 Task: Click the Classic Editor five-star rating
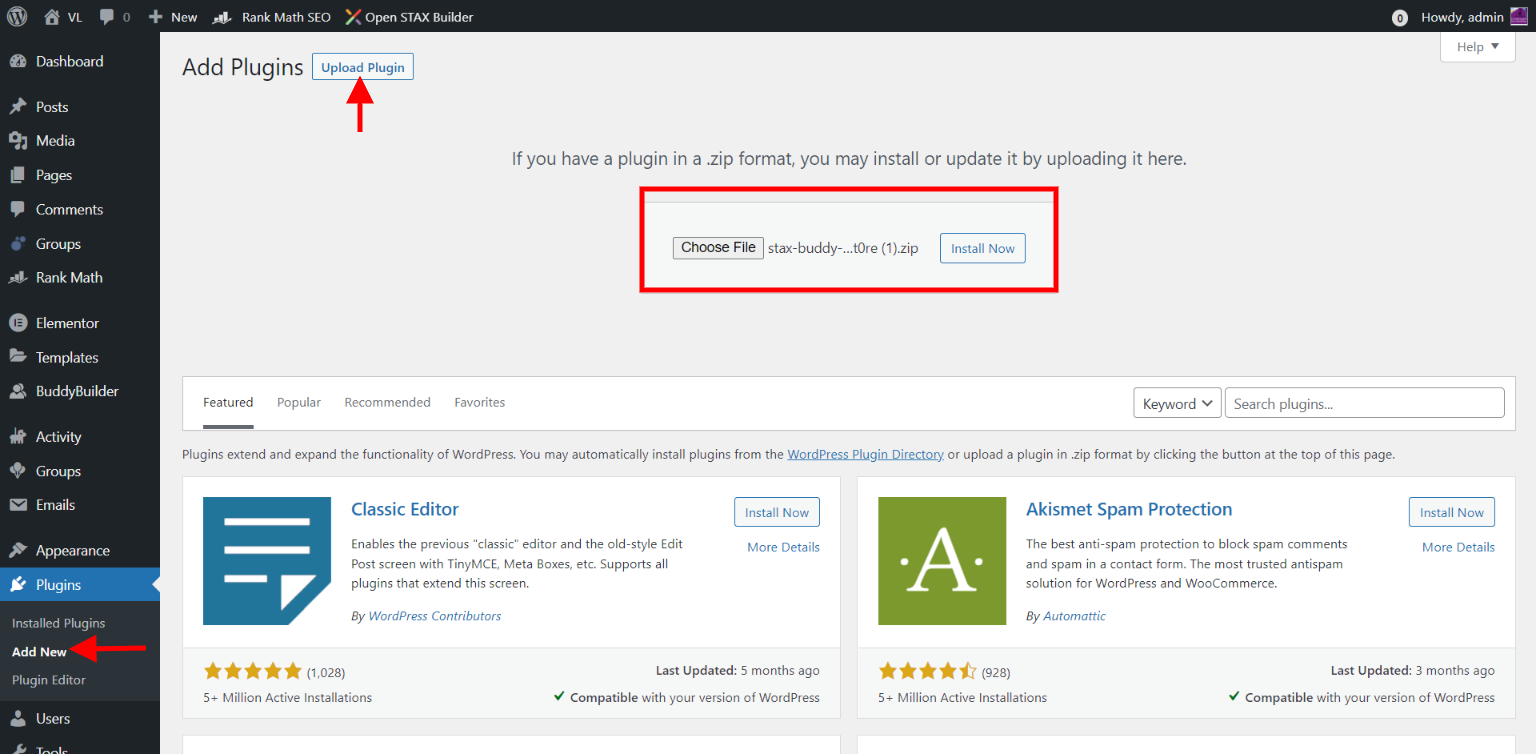pyautogui.click(x=252, y=671)
